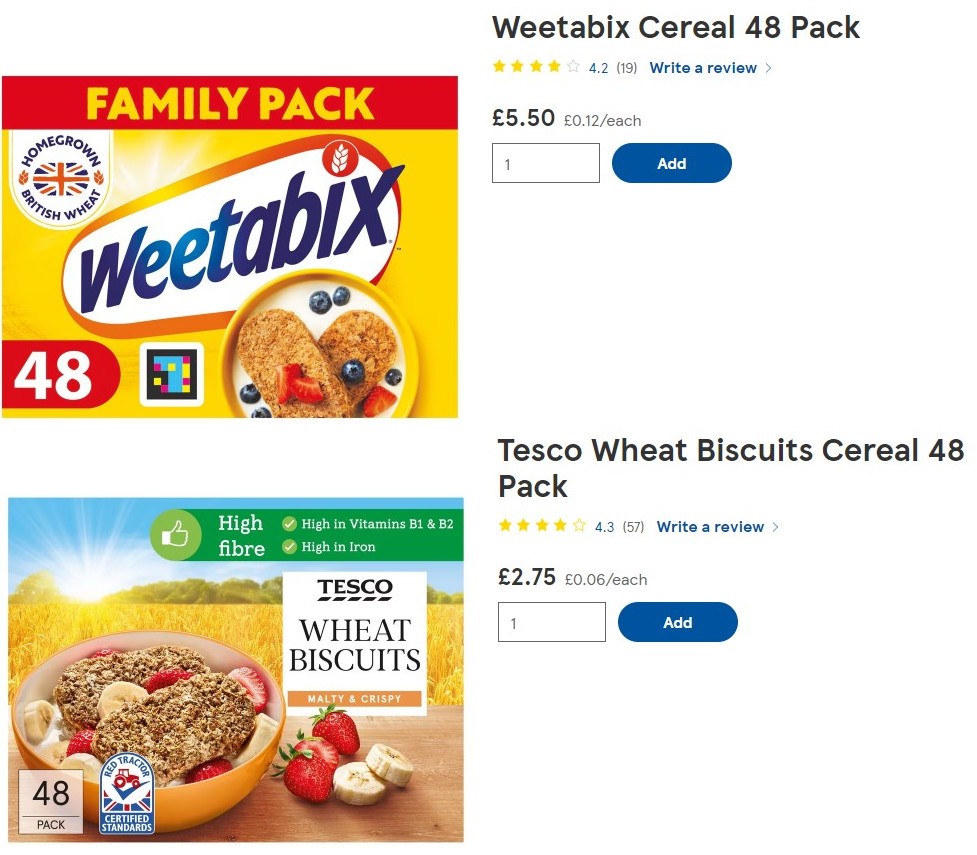This screenshot has height=855, width=977.
Task: Open Write a review for Tesco Wheat Biscuits
Action: 710,527
